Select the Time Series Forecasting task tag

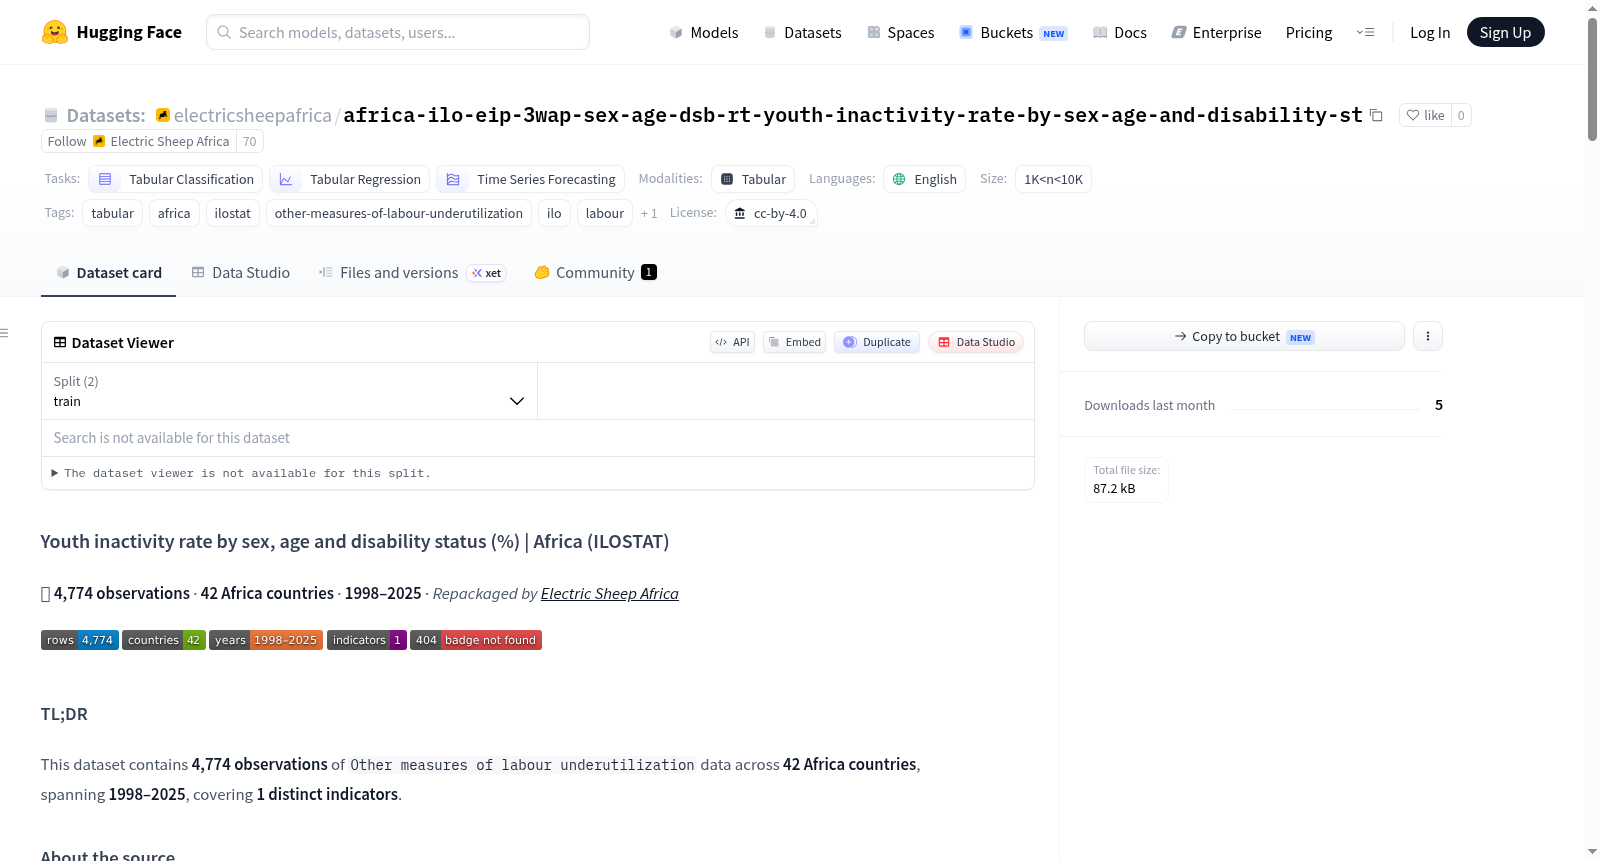[531, 179]
